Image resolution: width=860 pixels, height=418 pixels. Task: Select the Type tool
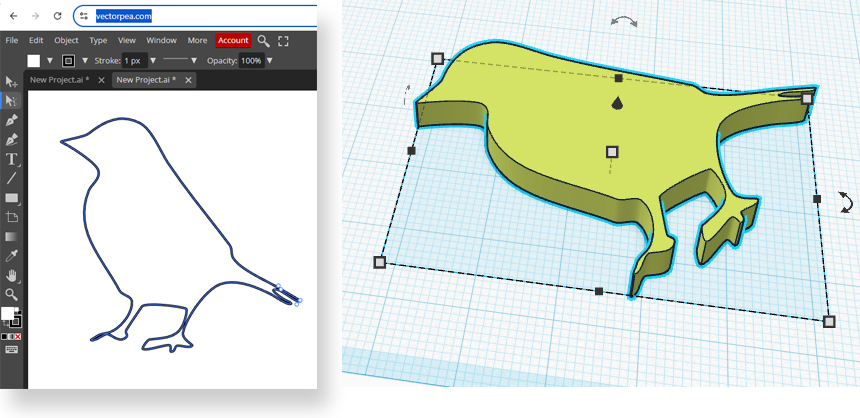click(x=12, y=159)
